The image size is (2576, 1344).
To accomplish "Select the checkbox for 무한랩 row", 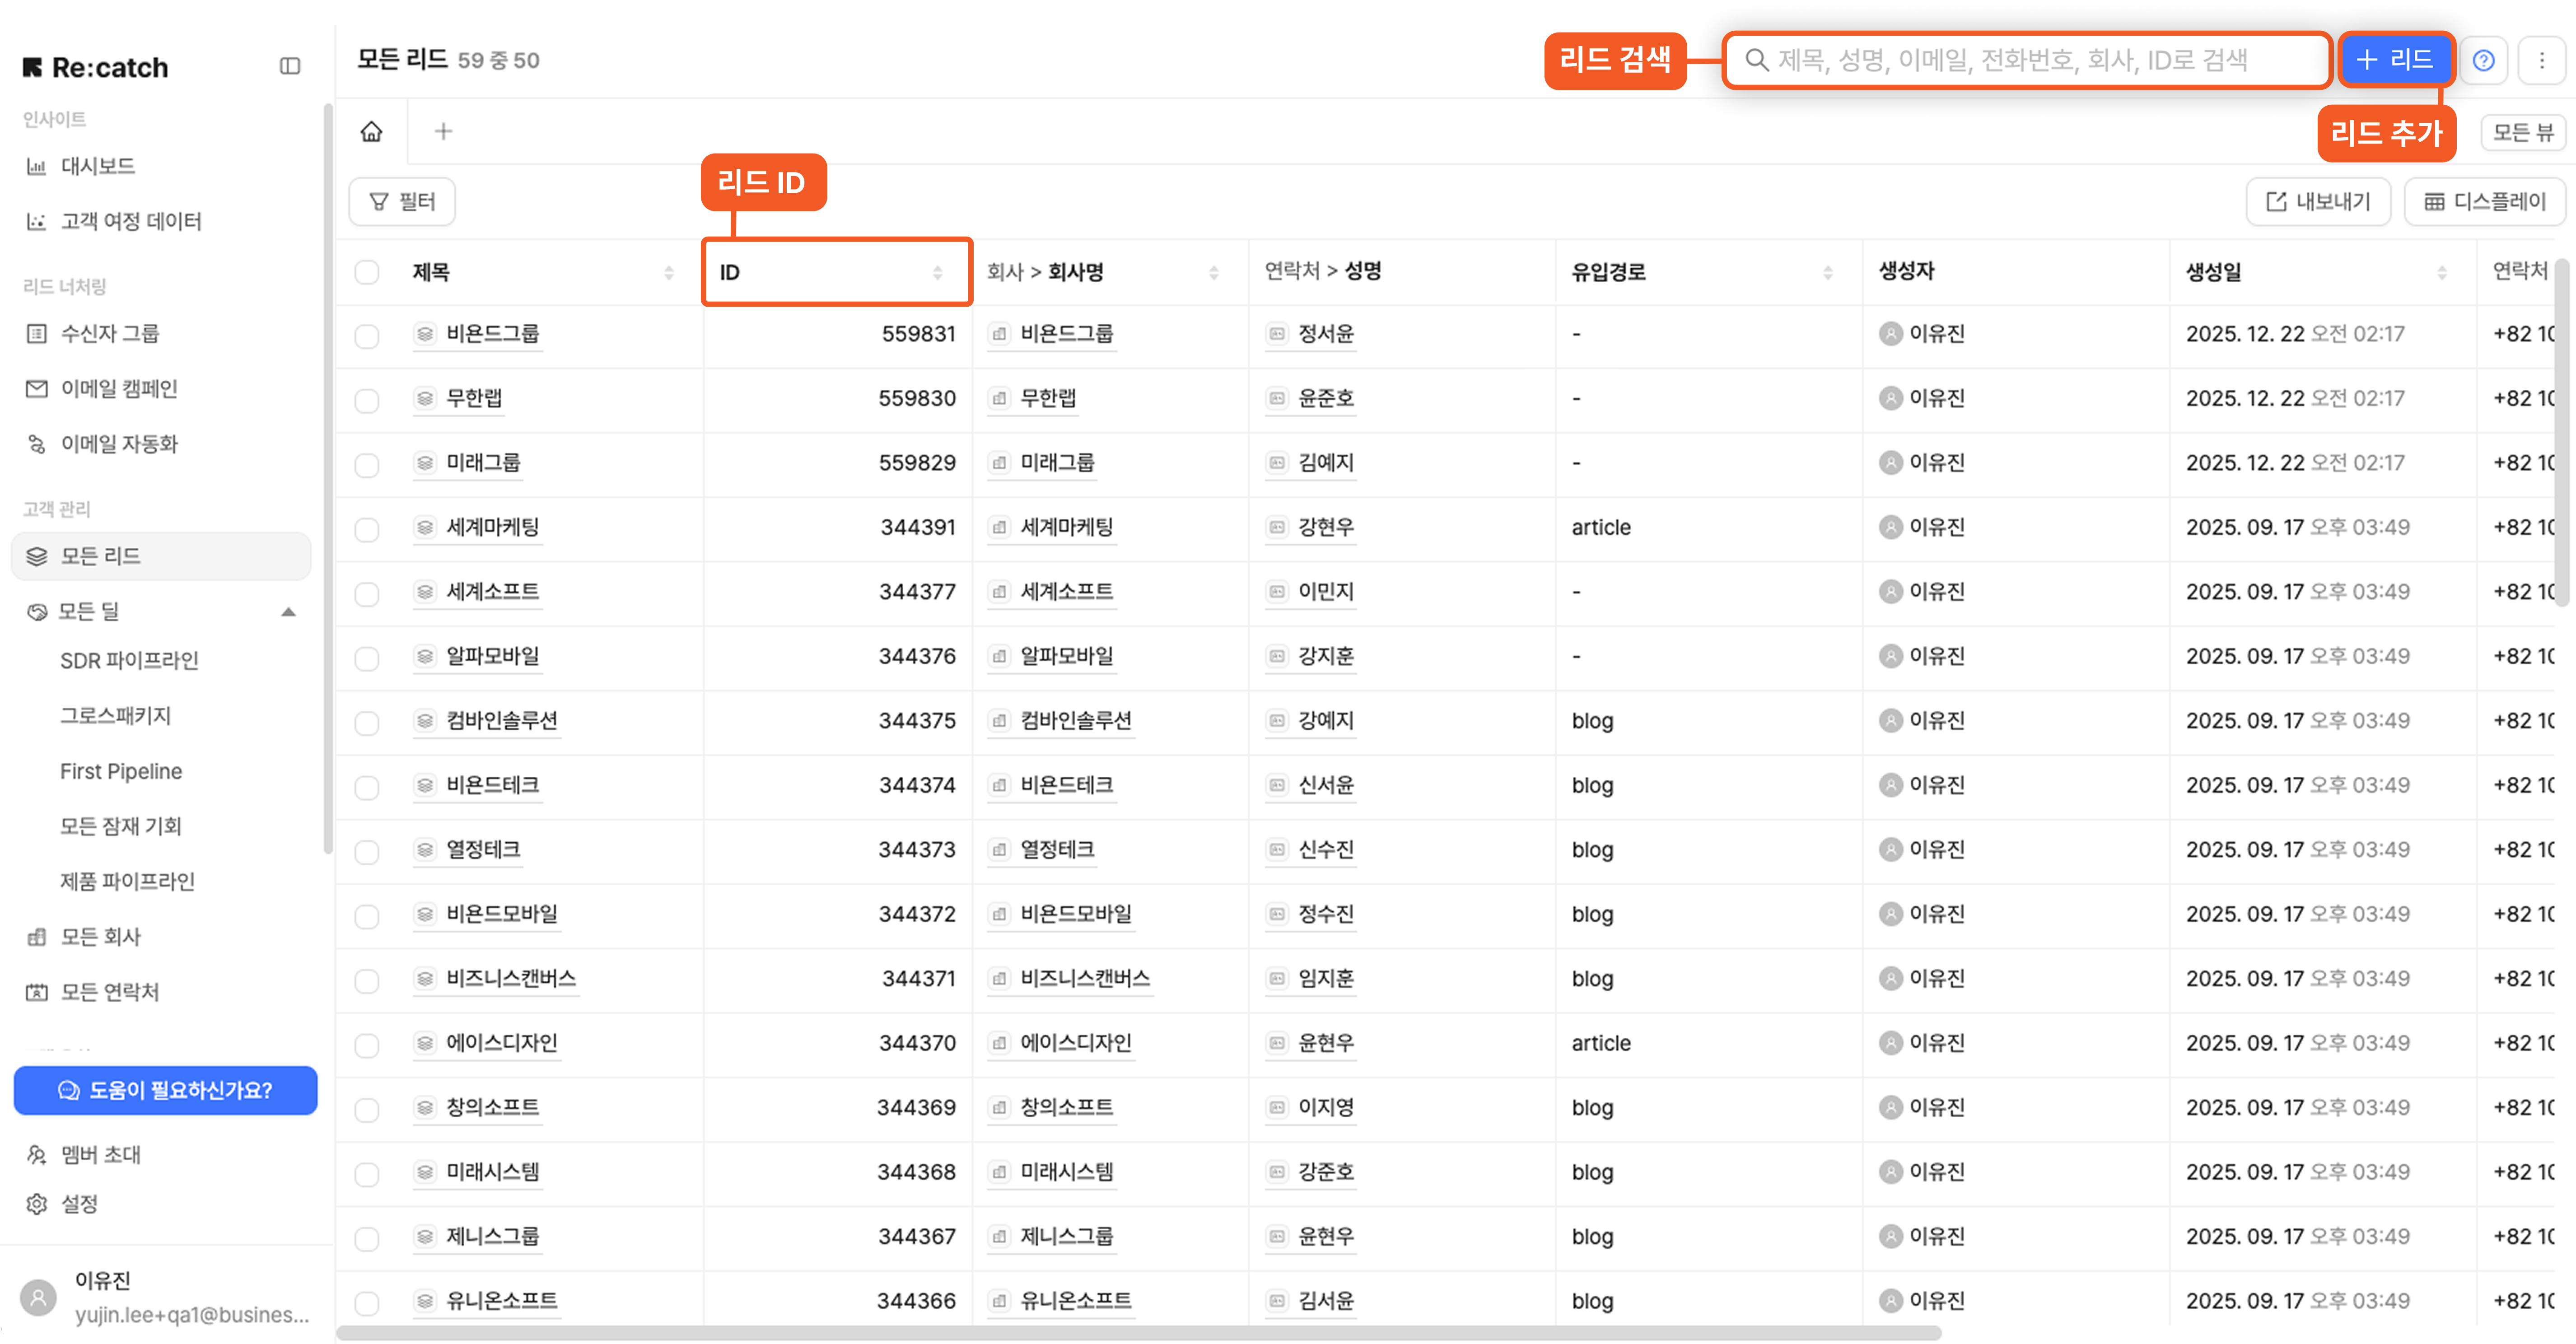I will 367,400.
